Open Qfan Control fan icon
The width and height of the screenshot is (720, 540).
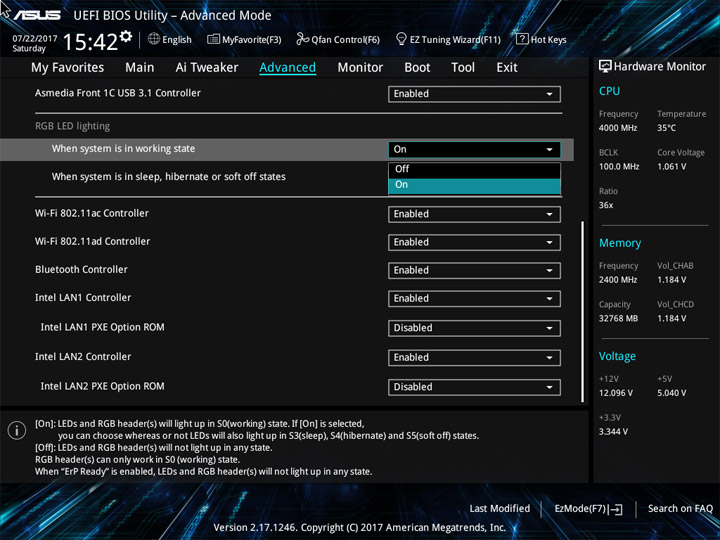tap(302, 39)
